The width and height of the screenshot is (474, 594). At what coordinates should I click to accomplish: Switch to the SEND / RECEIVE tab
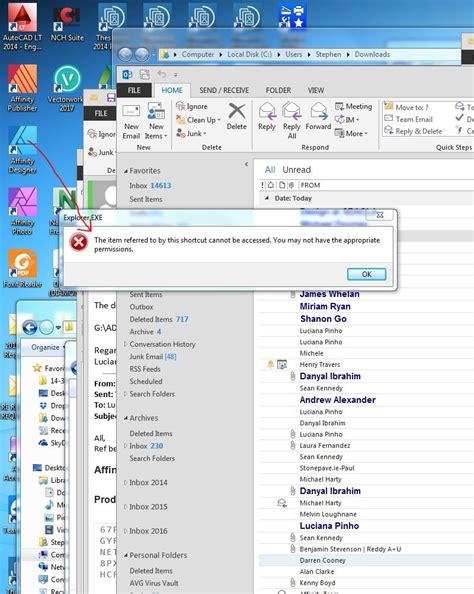pyautogui.click(x=224, y=90)
